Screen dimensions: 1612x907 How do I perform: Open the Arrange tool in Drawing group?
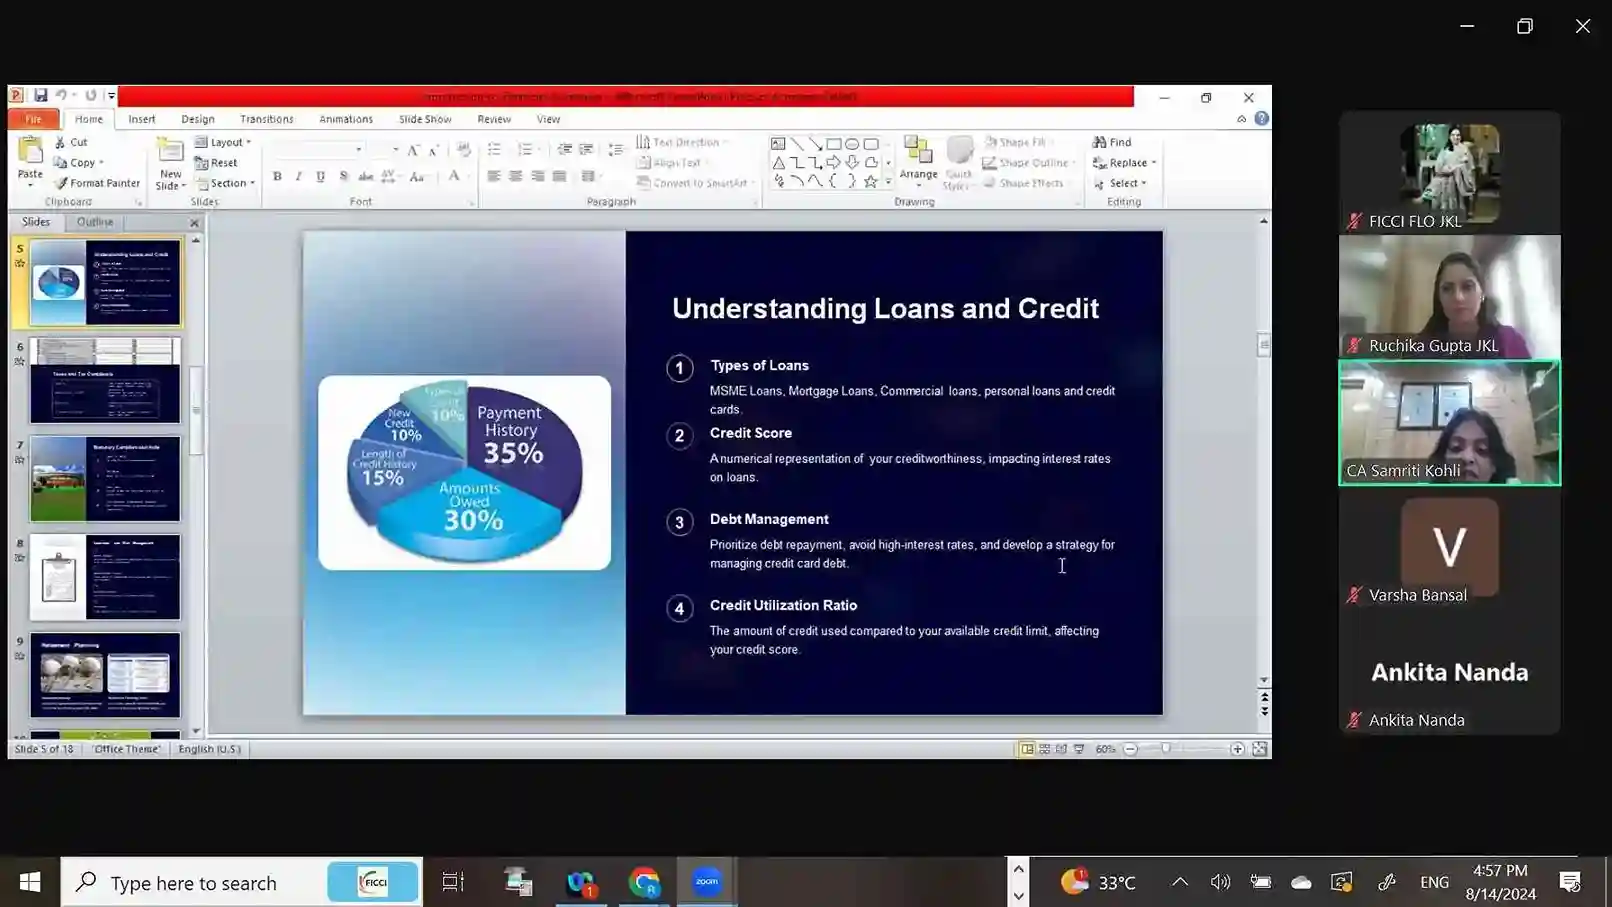917,160
